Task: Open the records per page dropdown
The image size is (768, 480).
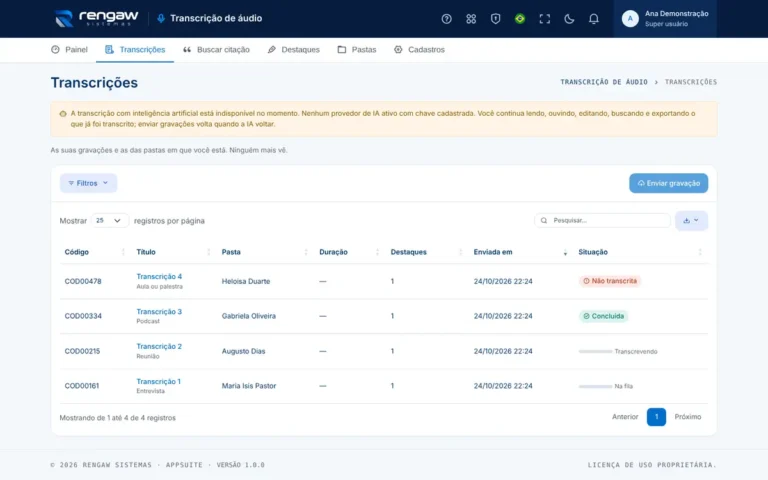Action: [x=110, y=220]
